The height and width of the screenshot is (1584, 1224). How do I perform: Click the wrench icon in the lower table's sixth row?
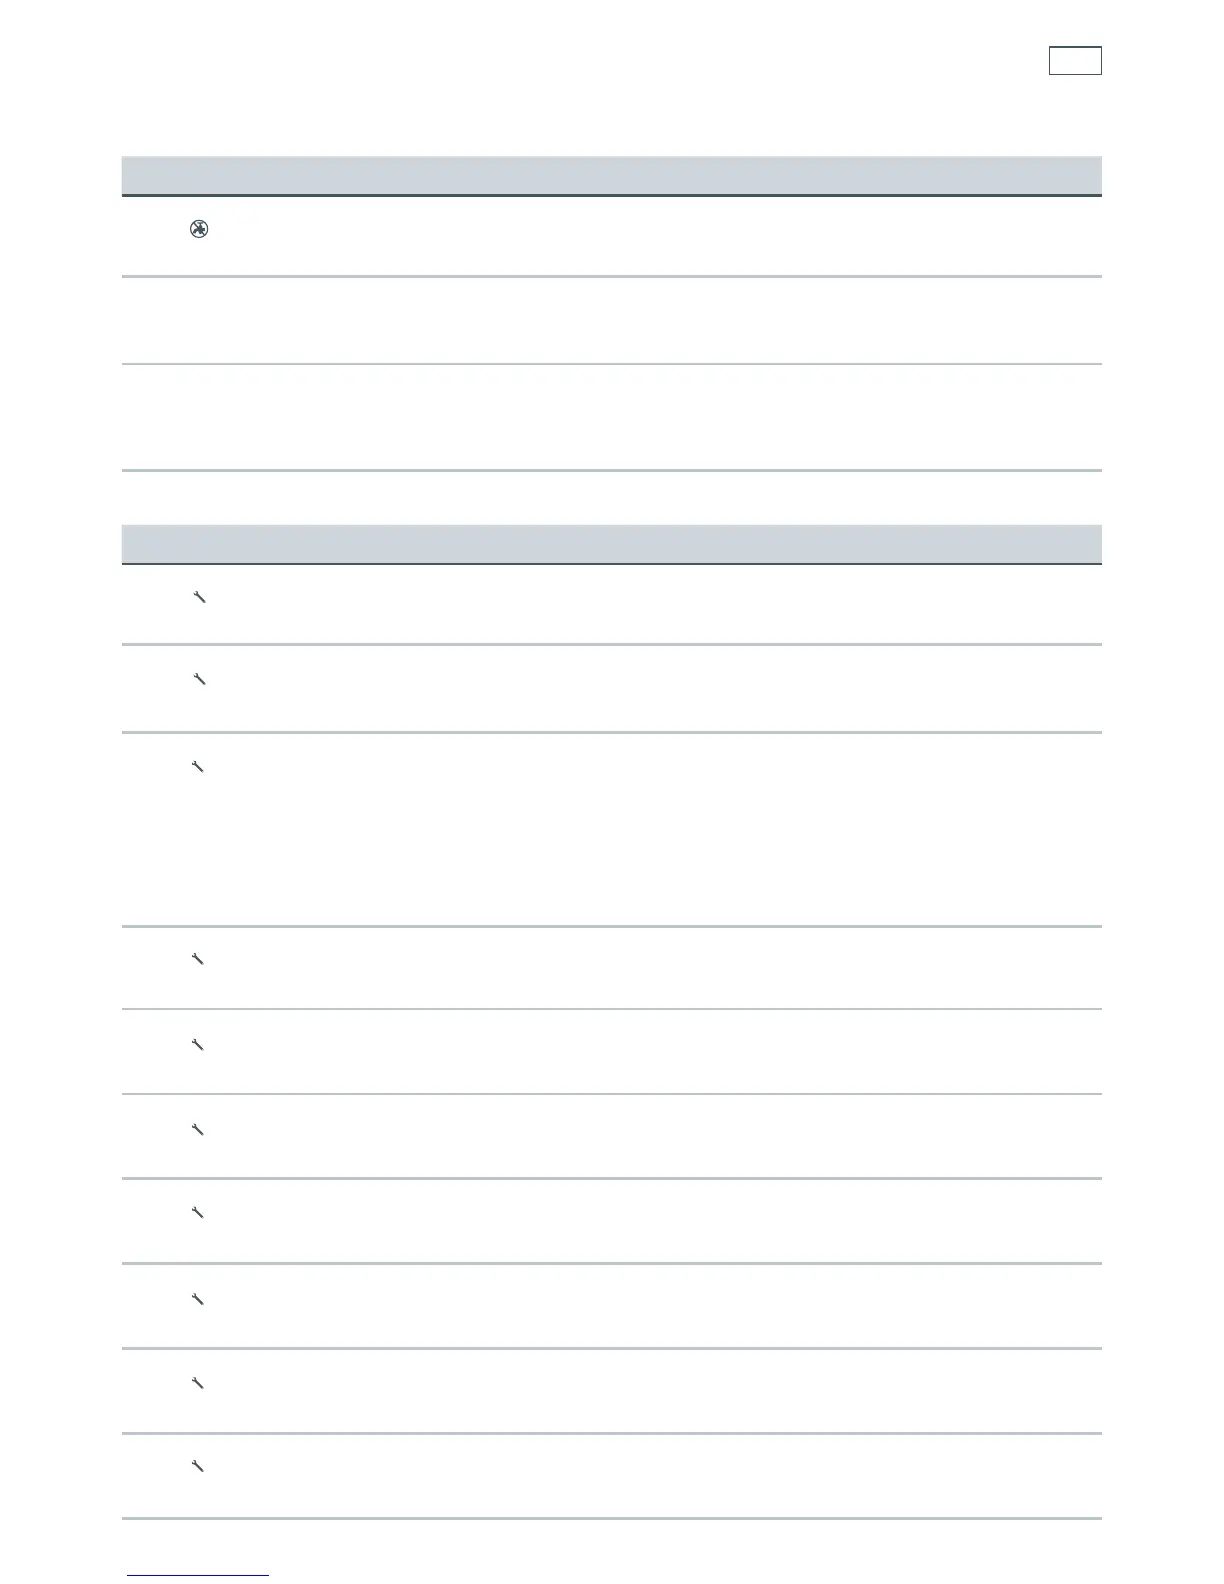coord(198,1130)
